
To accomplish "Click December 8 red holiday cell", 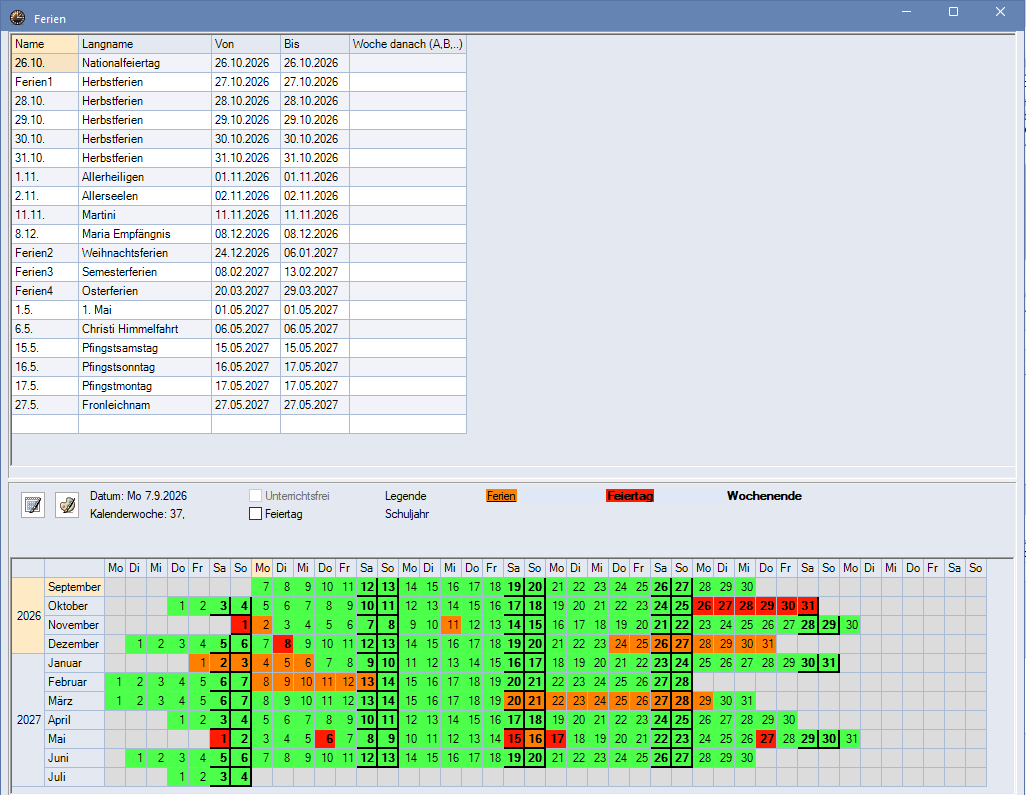I will pyautogui.click(x=283, y=644).
